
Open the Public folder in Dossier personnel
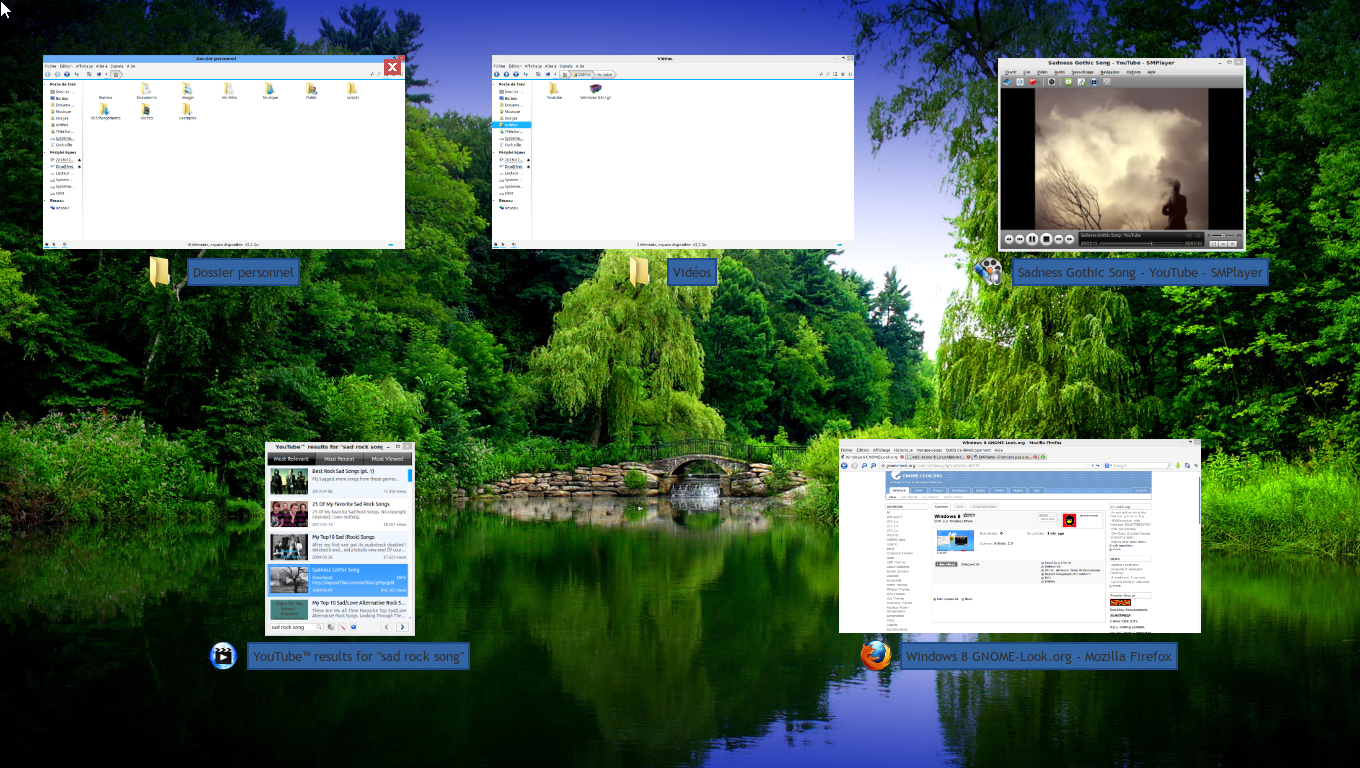click(311, 91)
